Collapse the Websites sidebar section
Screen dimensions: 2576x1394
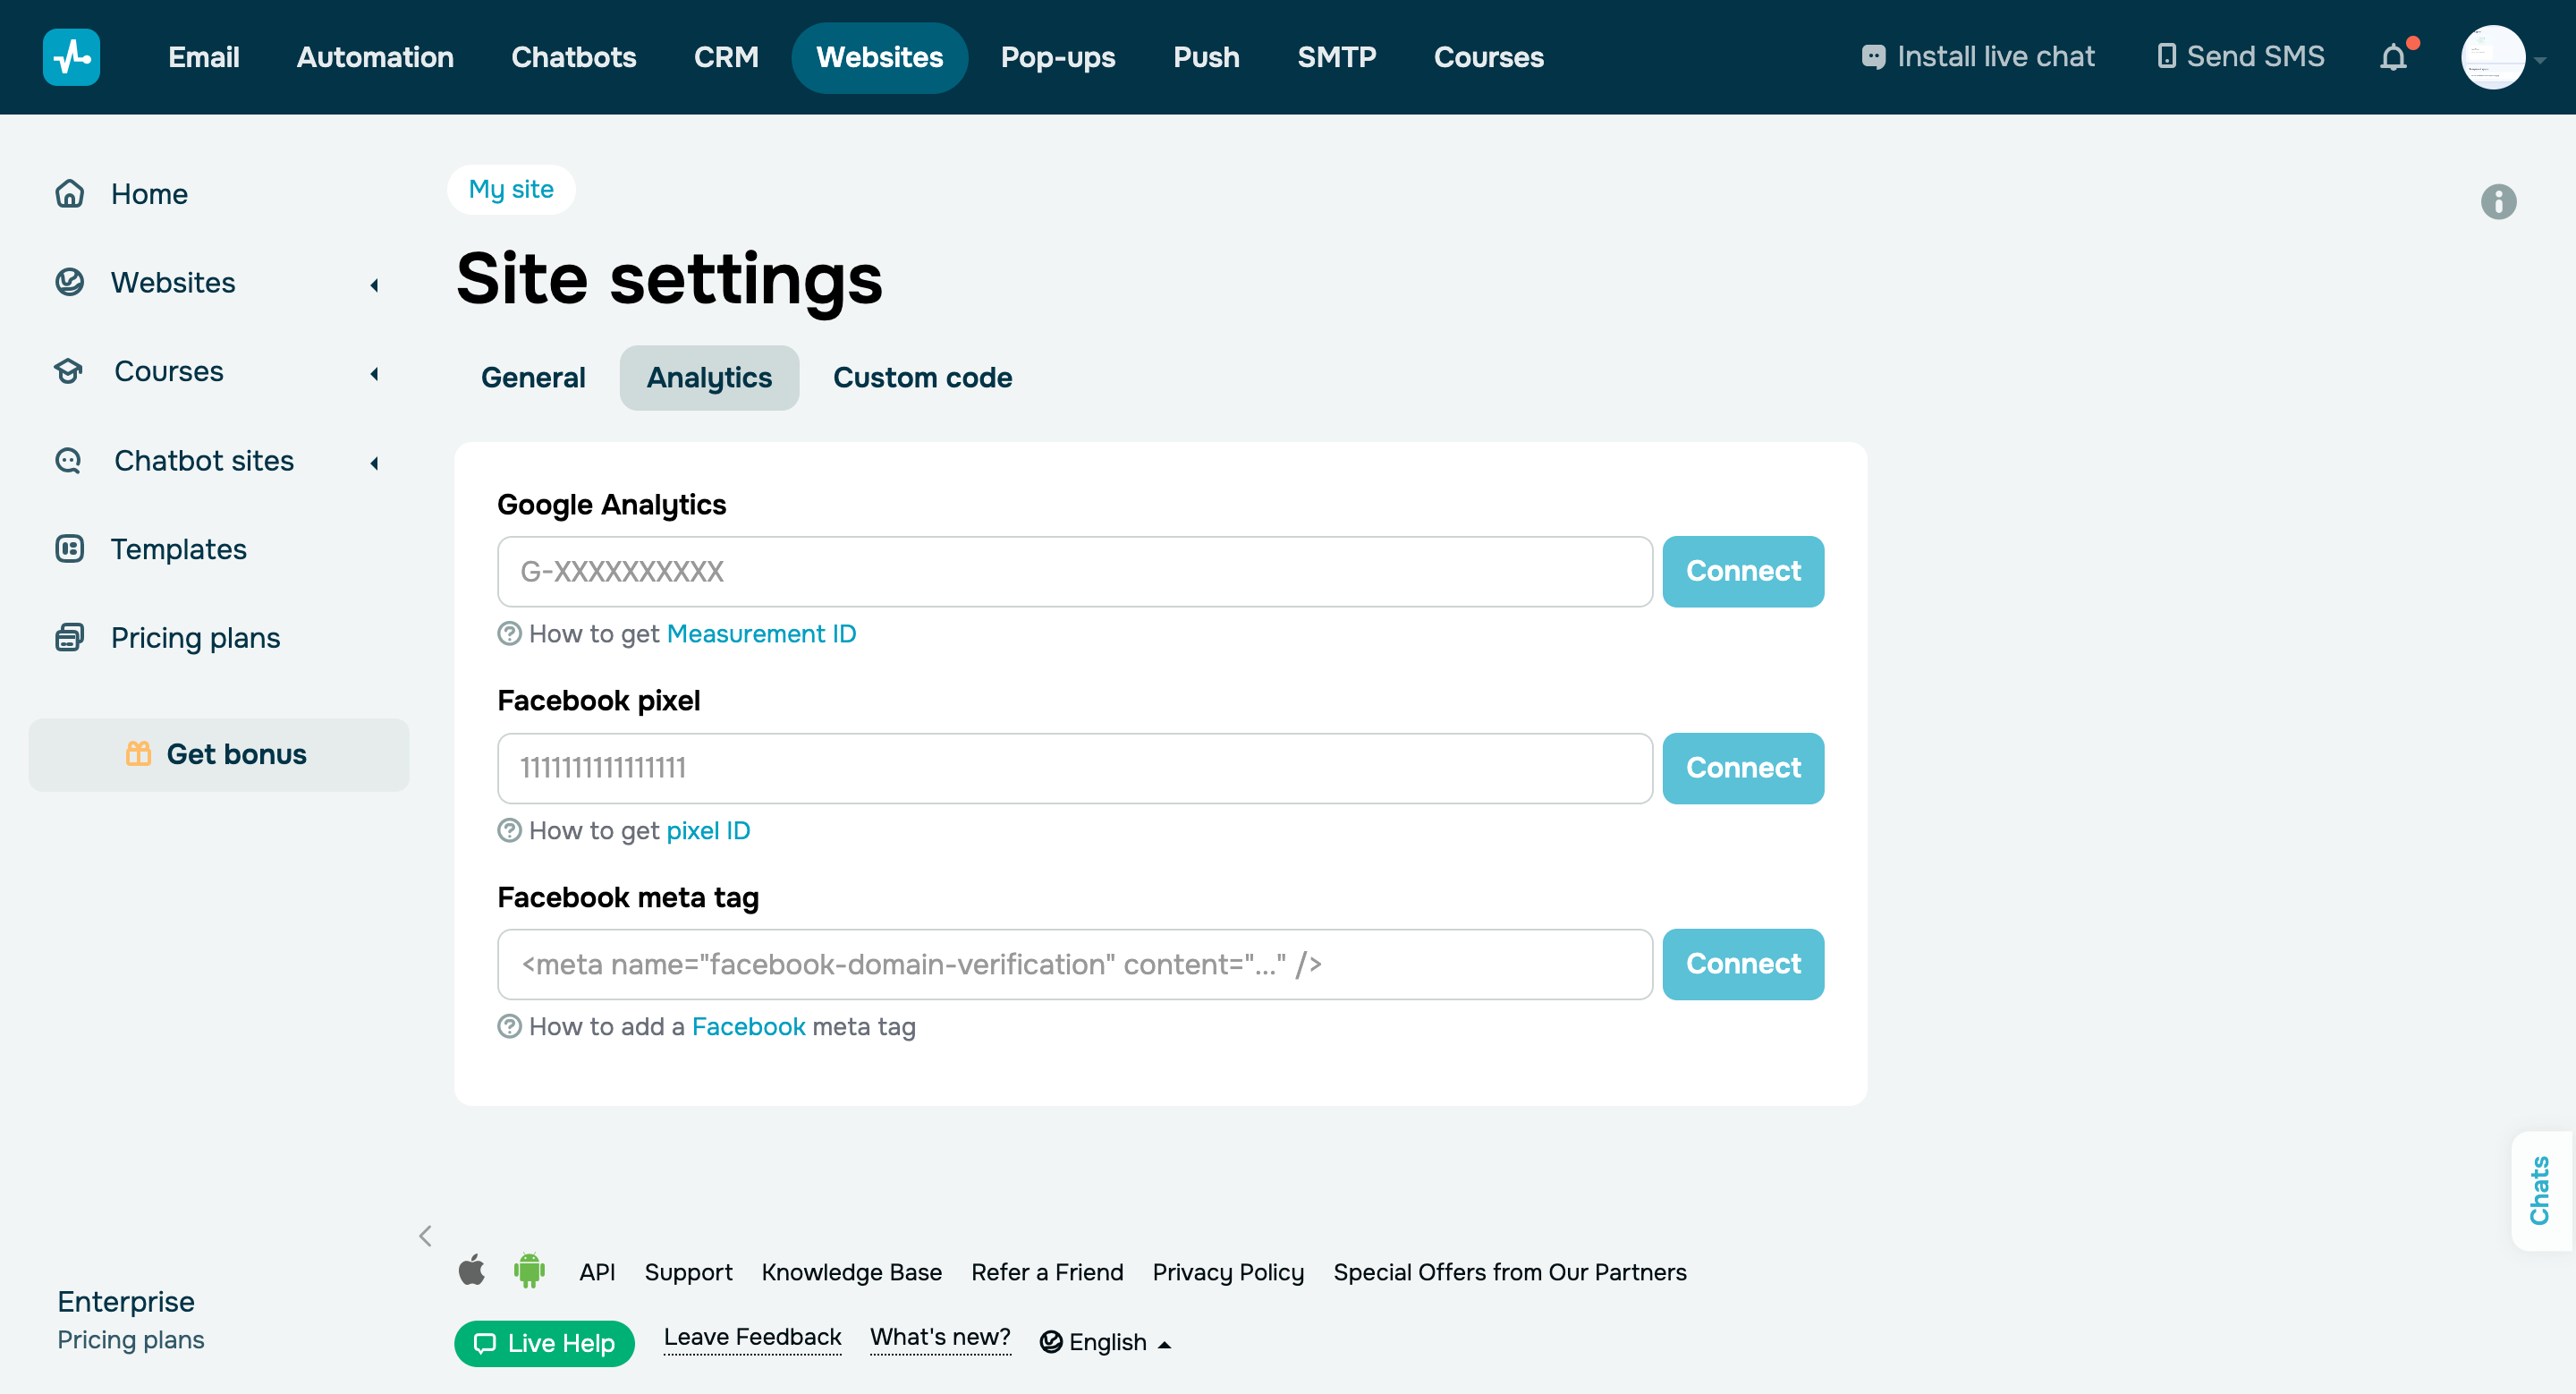point(374,285)
